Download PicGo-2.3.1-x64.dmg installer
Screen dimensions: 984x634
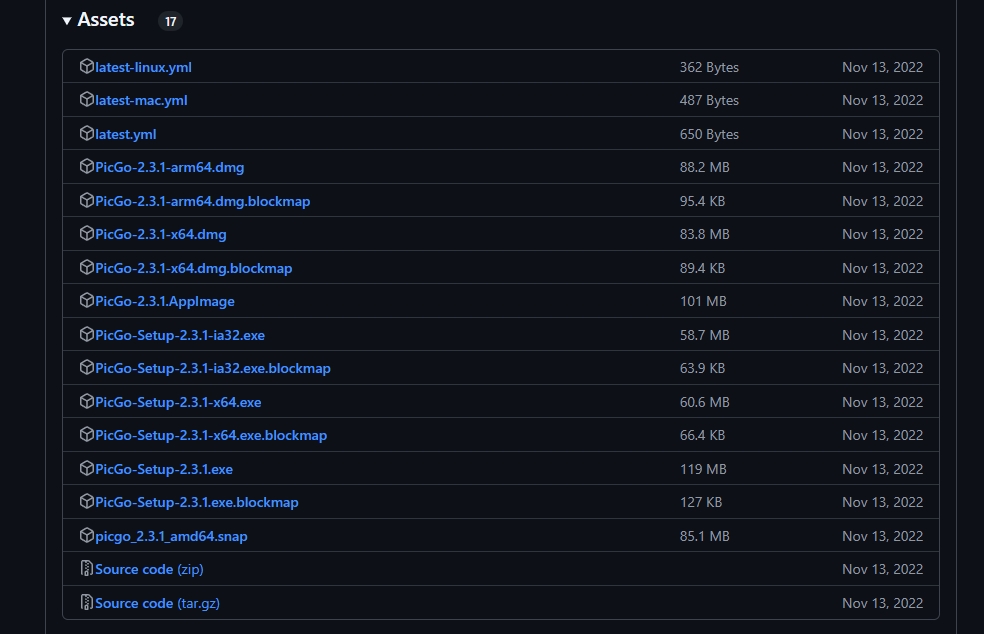point(161,234)
